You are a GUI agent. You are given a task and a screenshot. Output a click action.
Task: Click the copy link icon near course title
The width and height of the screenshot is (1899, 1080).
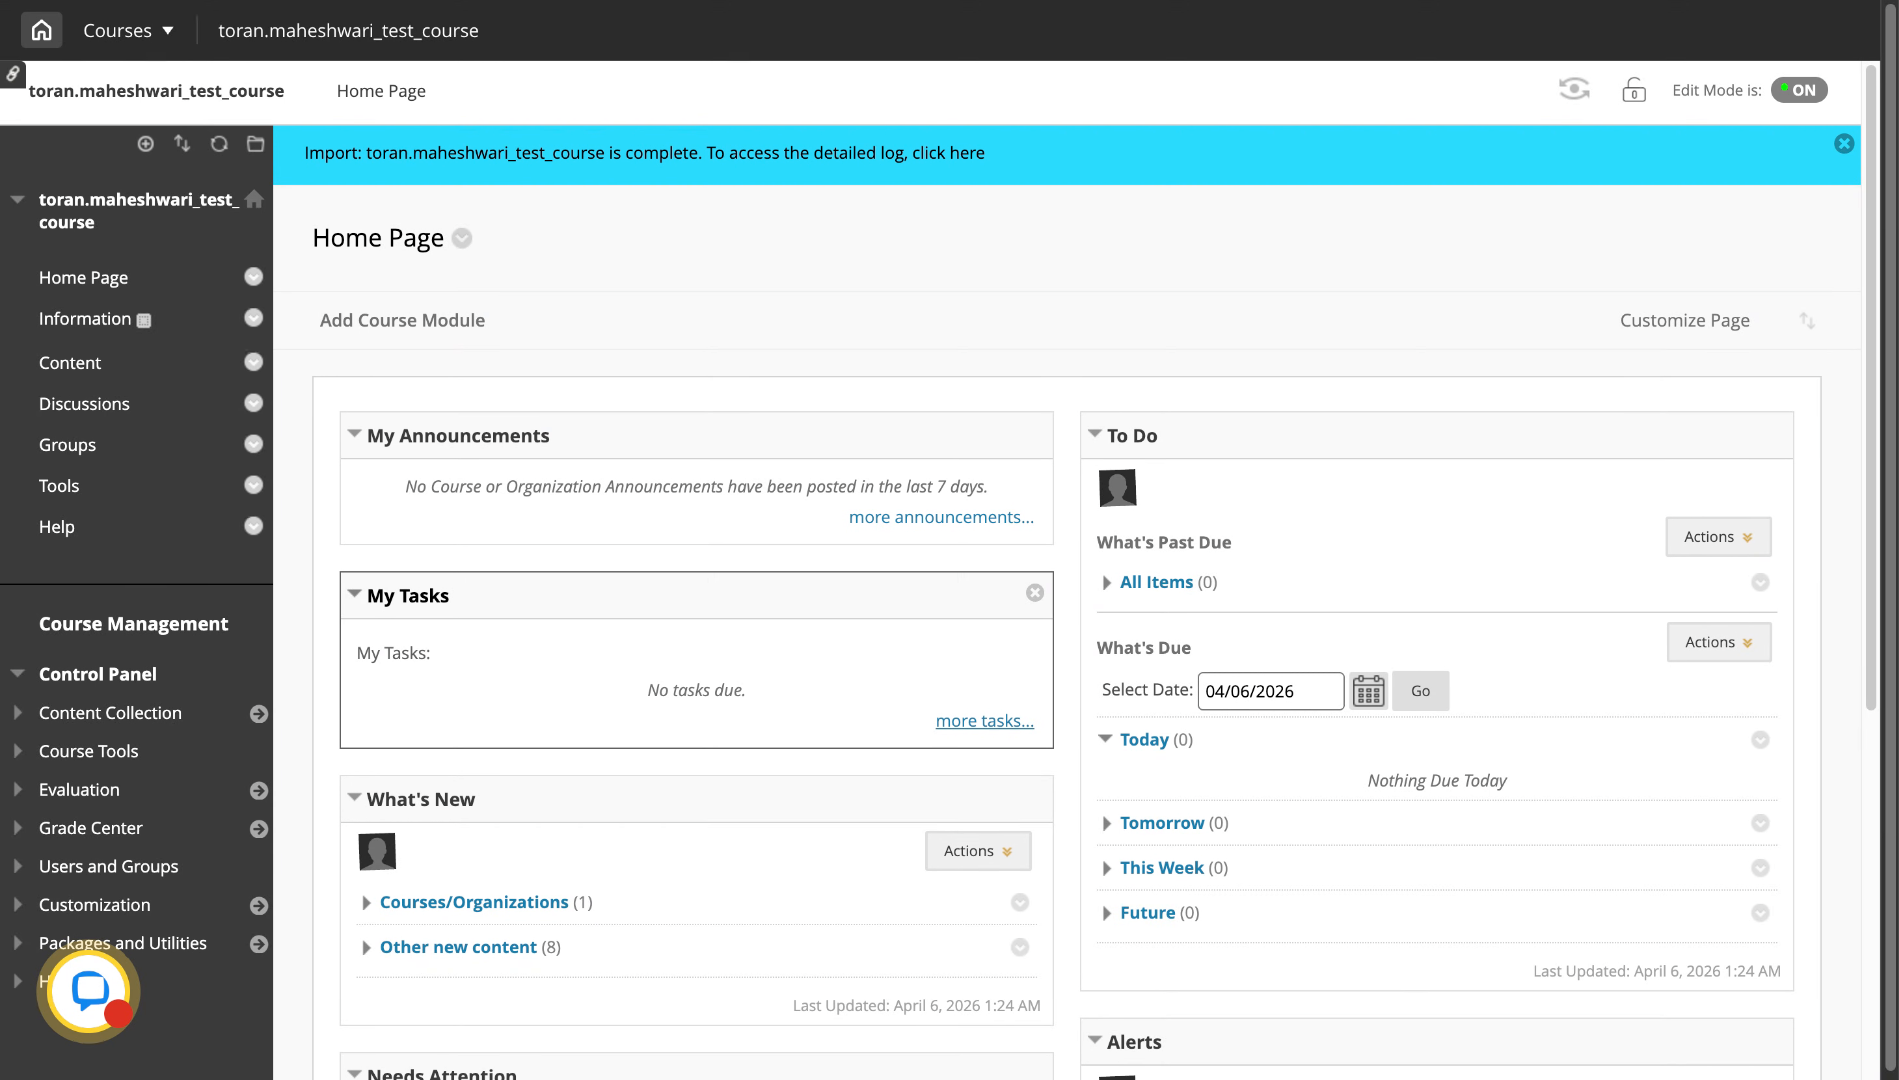13,73
